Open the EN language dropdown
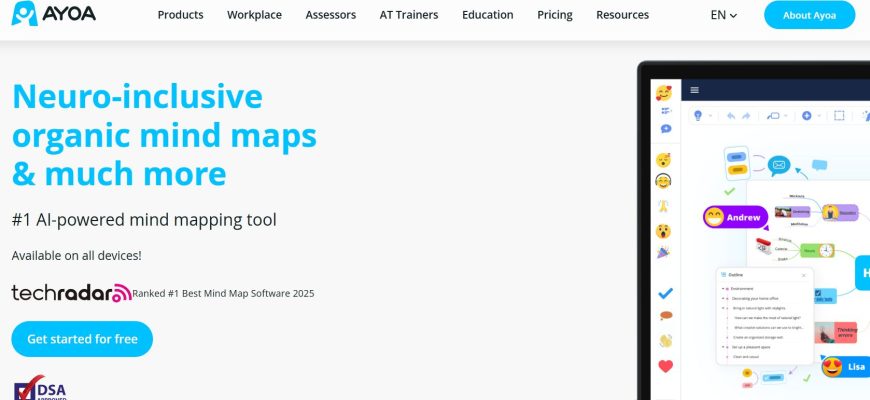The width and height of the screenshot is (870, 400). coord(723,15)
